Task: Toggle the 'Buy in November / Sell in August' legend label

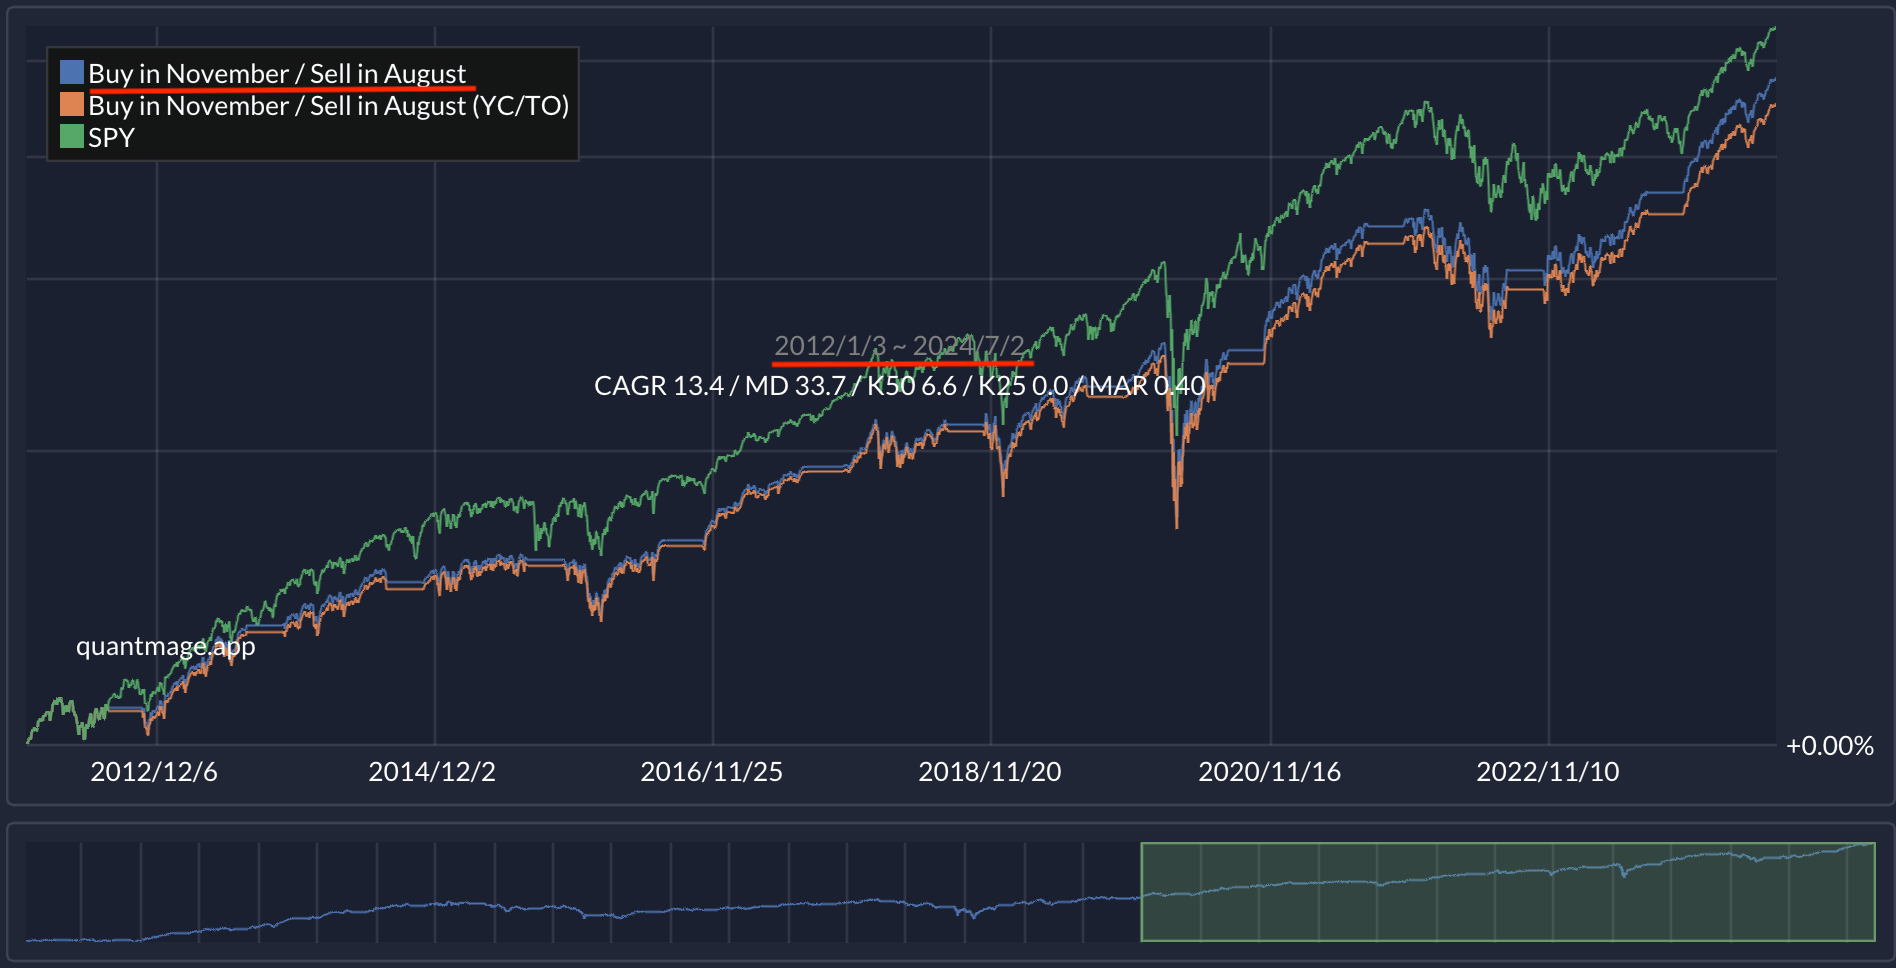Action: pos(277,73)
